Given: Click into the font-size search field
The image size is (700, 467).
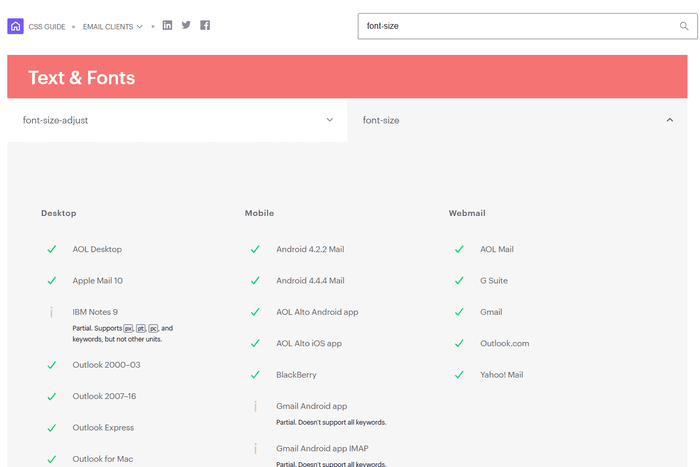Looking at the screenshot, I should [x=515, y=26].
